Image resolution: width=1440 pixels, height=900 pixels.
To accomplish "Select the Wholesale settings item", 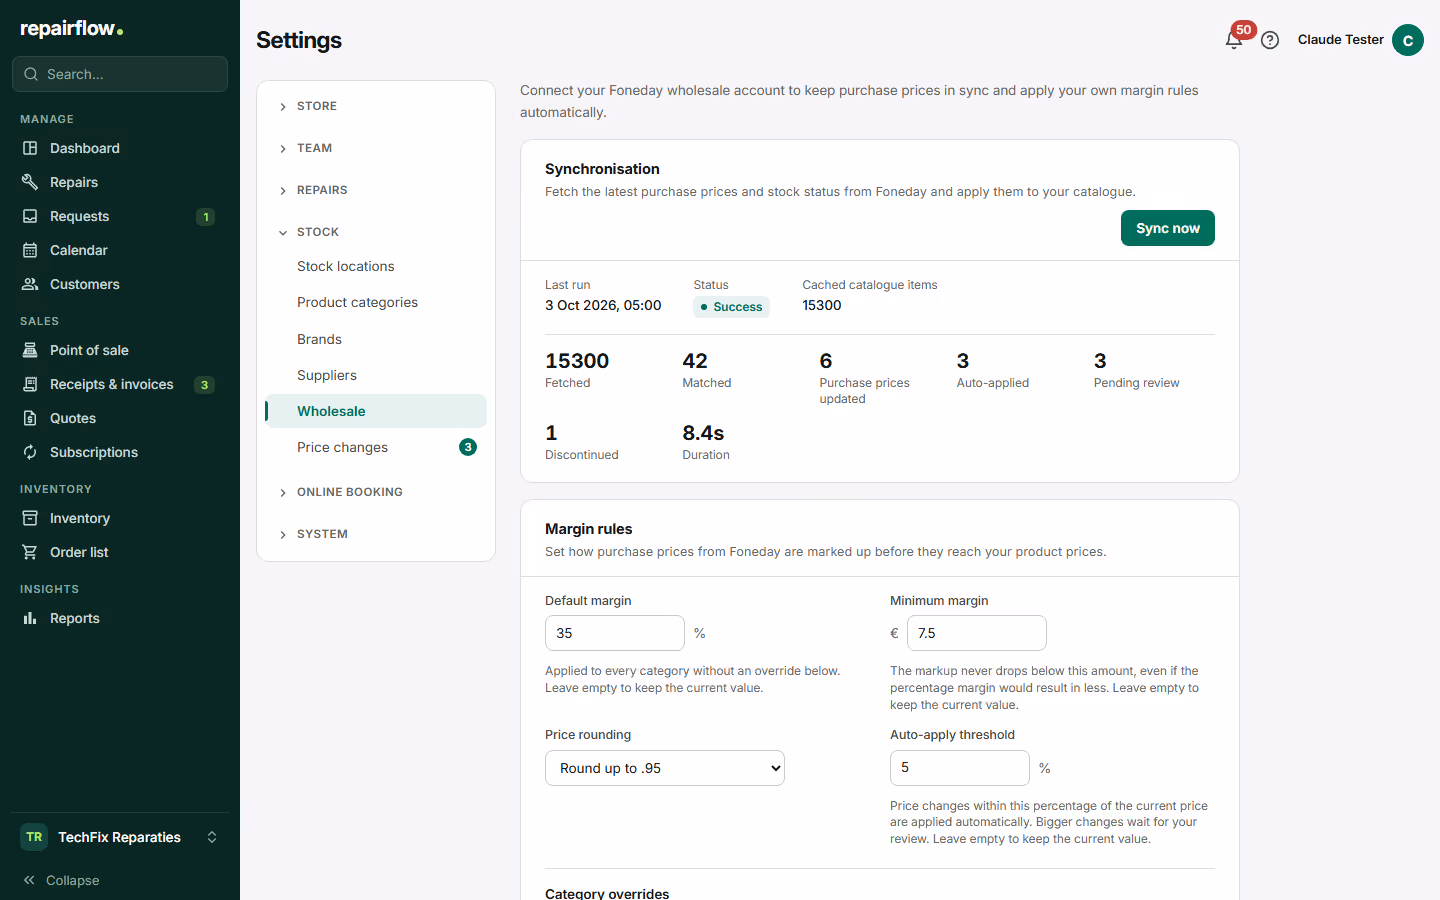I will coord(376,411).
